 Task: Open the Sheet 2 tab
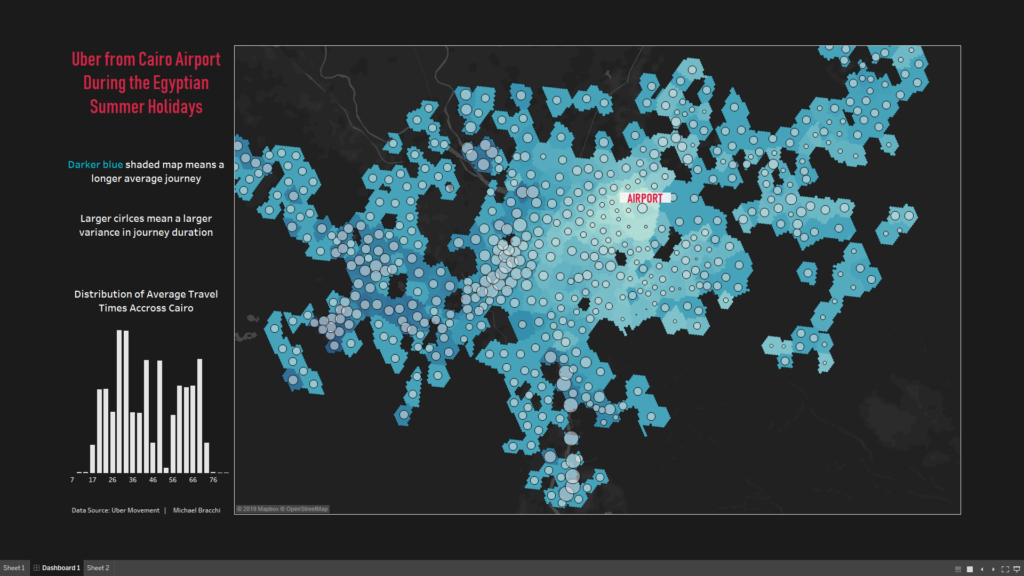coord(98,568)
